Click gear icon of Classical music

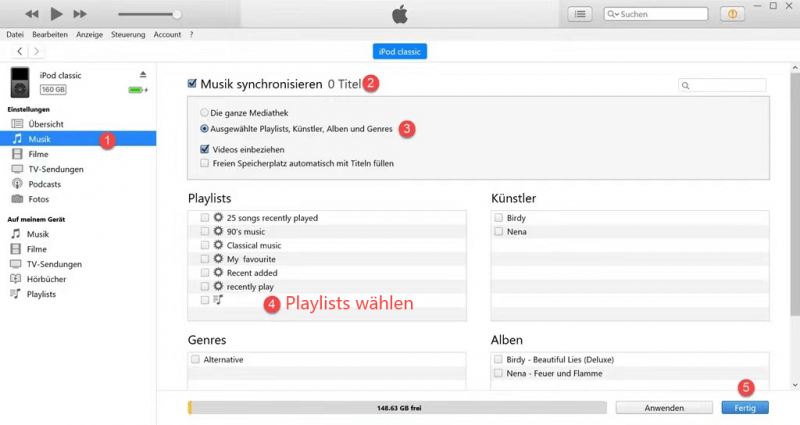pos(218,245)
